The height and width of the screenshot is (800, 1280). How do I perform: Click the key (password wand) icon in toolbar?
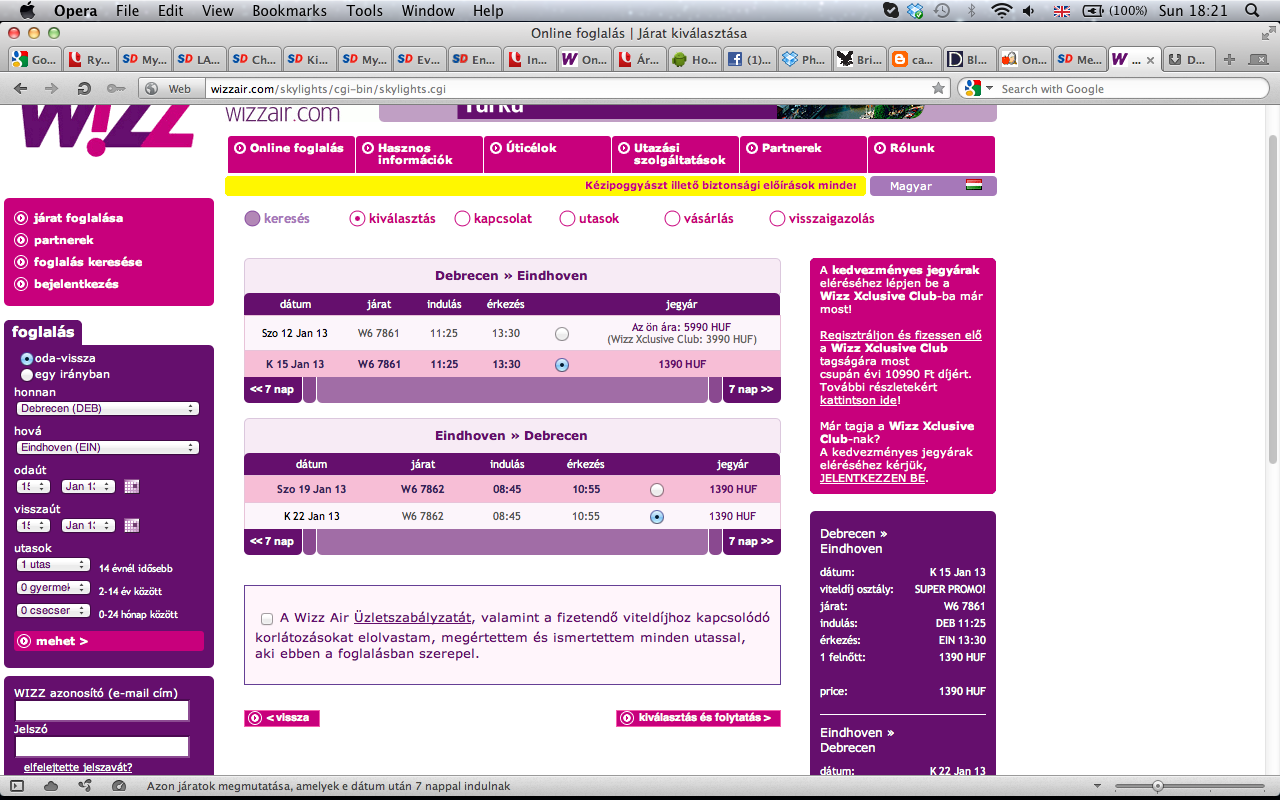click(117, 88)
